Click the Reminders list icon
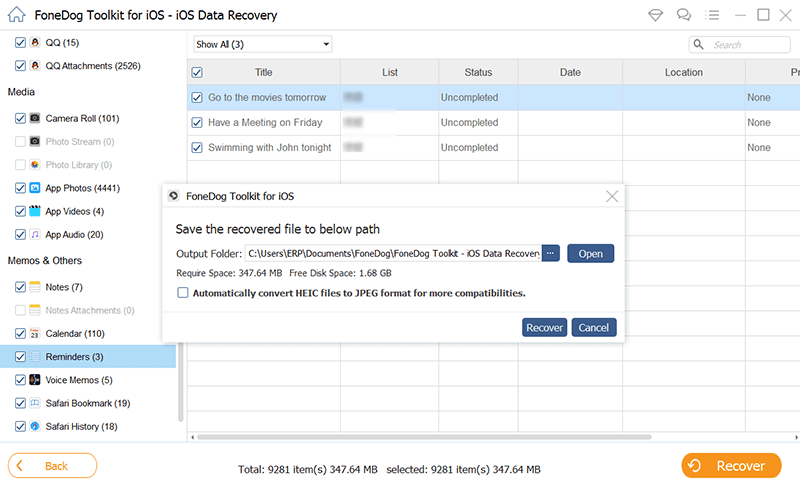The width and height of the screenshot is (800, 489). [35, 356]
